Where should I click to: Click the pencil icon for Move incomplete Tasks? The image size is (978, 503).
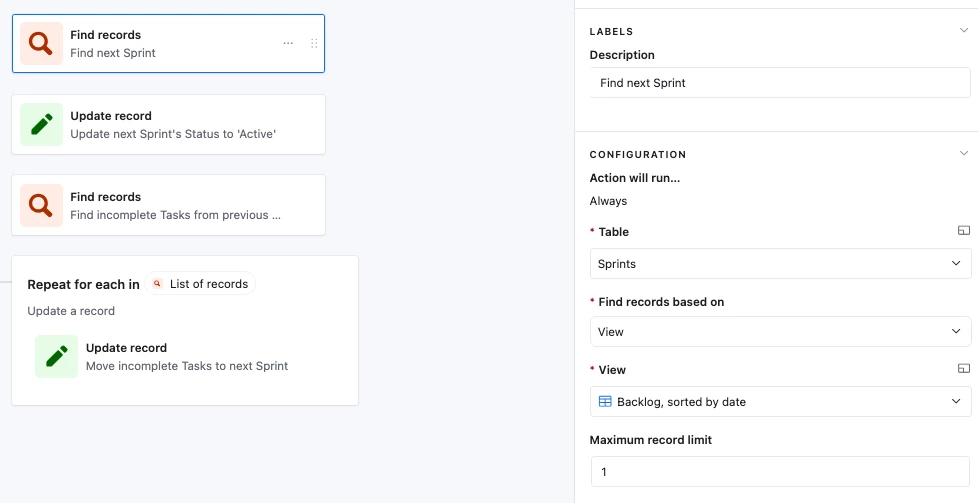57,356
